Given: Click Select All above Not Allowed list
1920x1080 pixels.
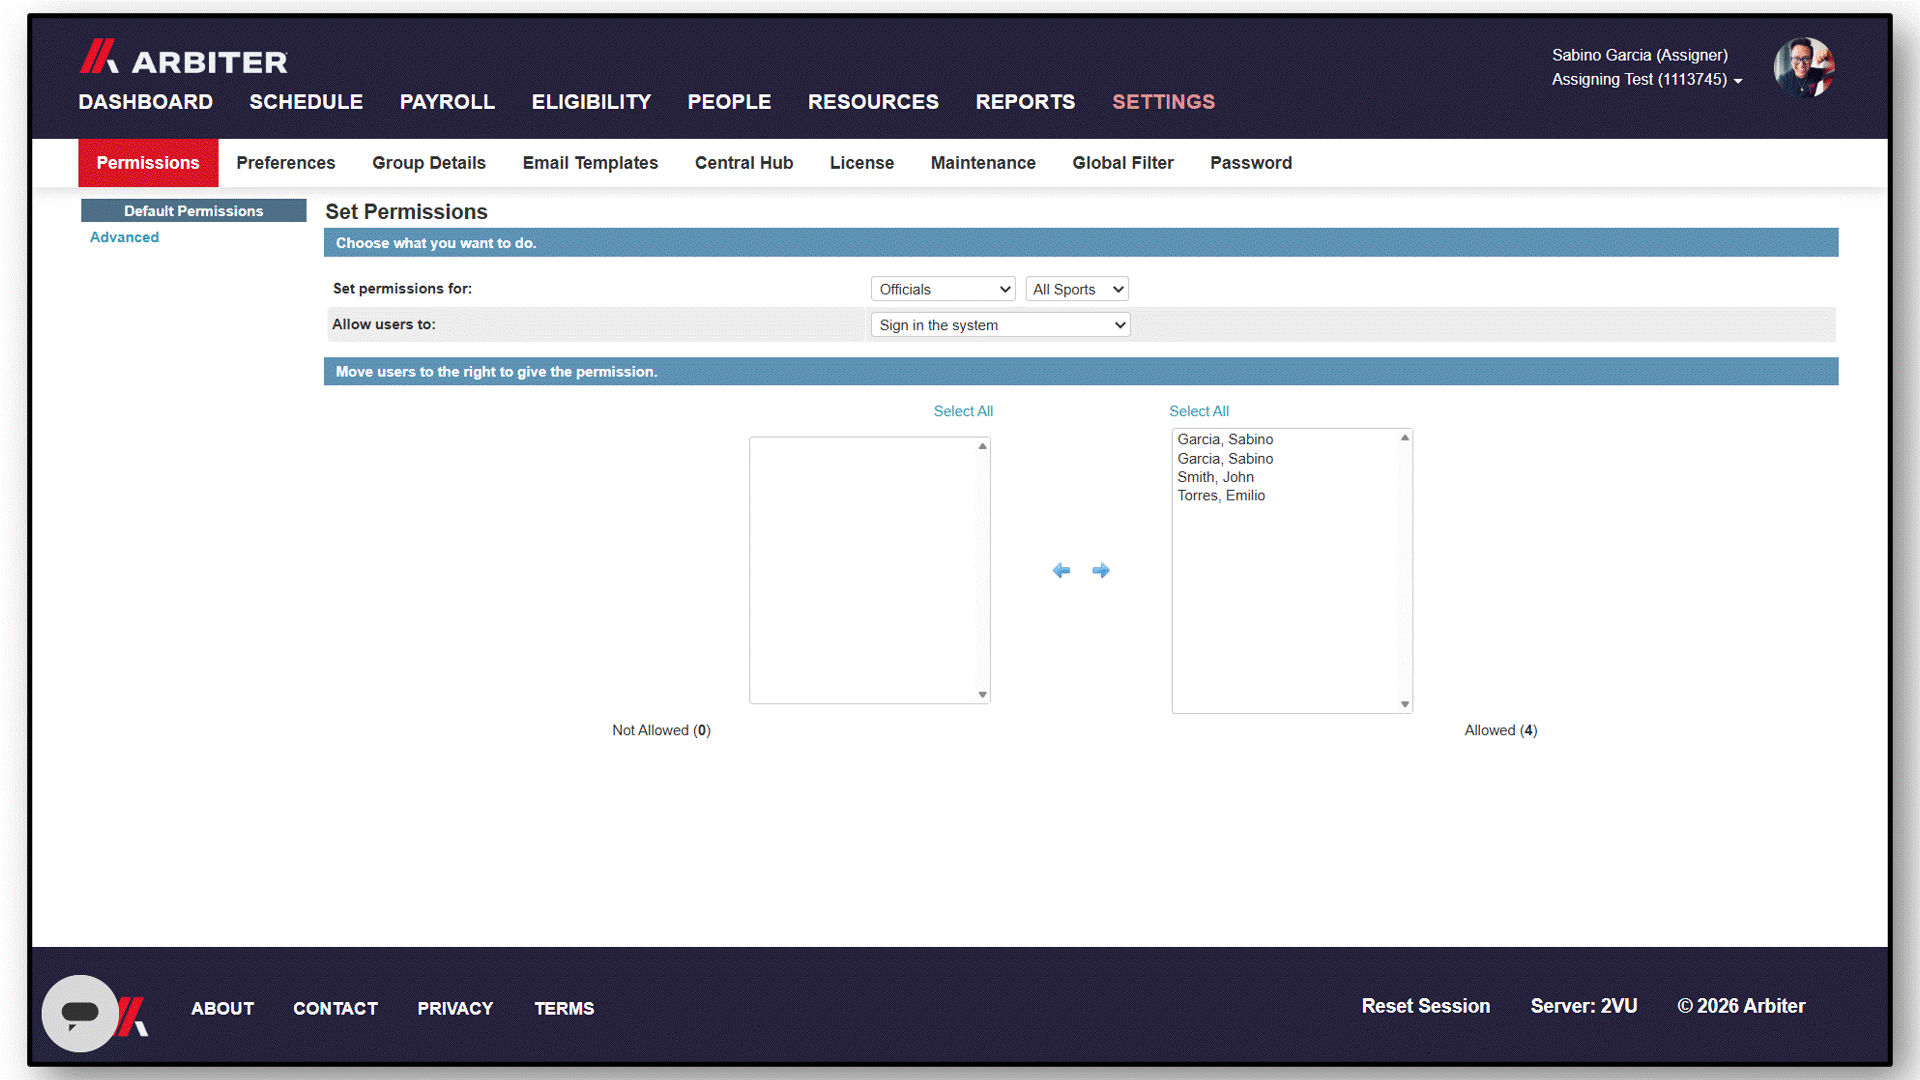Looking at the screenshot, I should 963,411.
